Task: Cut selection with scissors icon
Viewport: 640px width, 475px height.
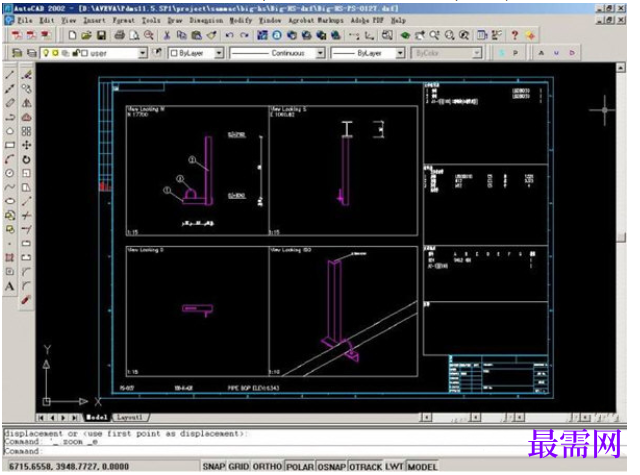Action: pos(167,36)
